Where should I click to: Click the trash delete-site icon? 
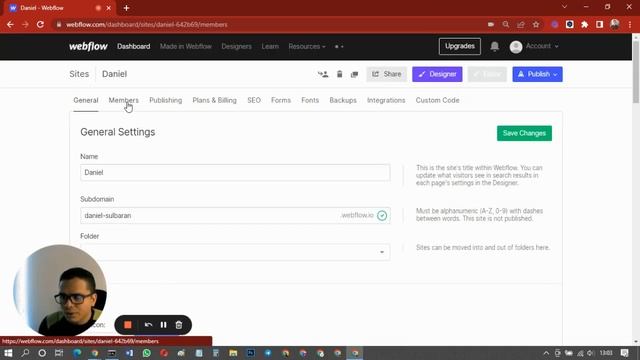(x=340, y=74)
